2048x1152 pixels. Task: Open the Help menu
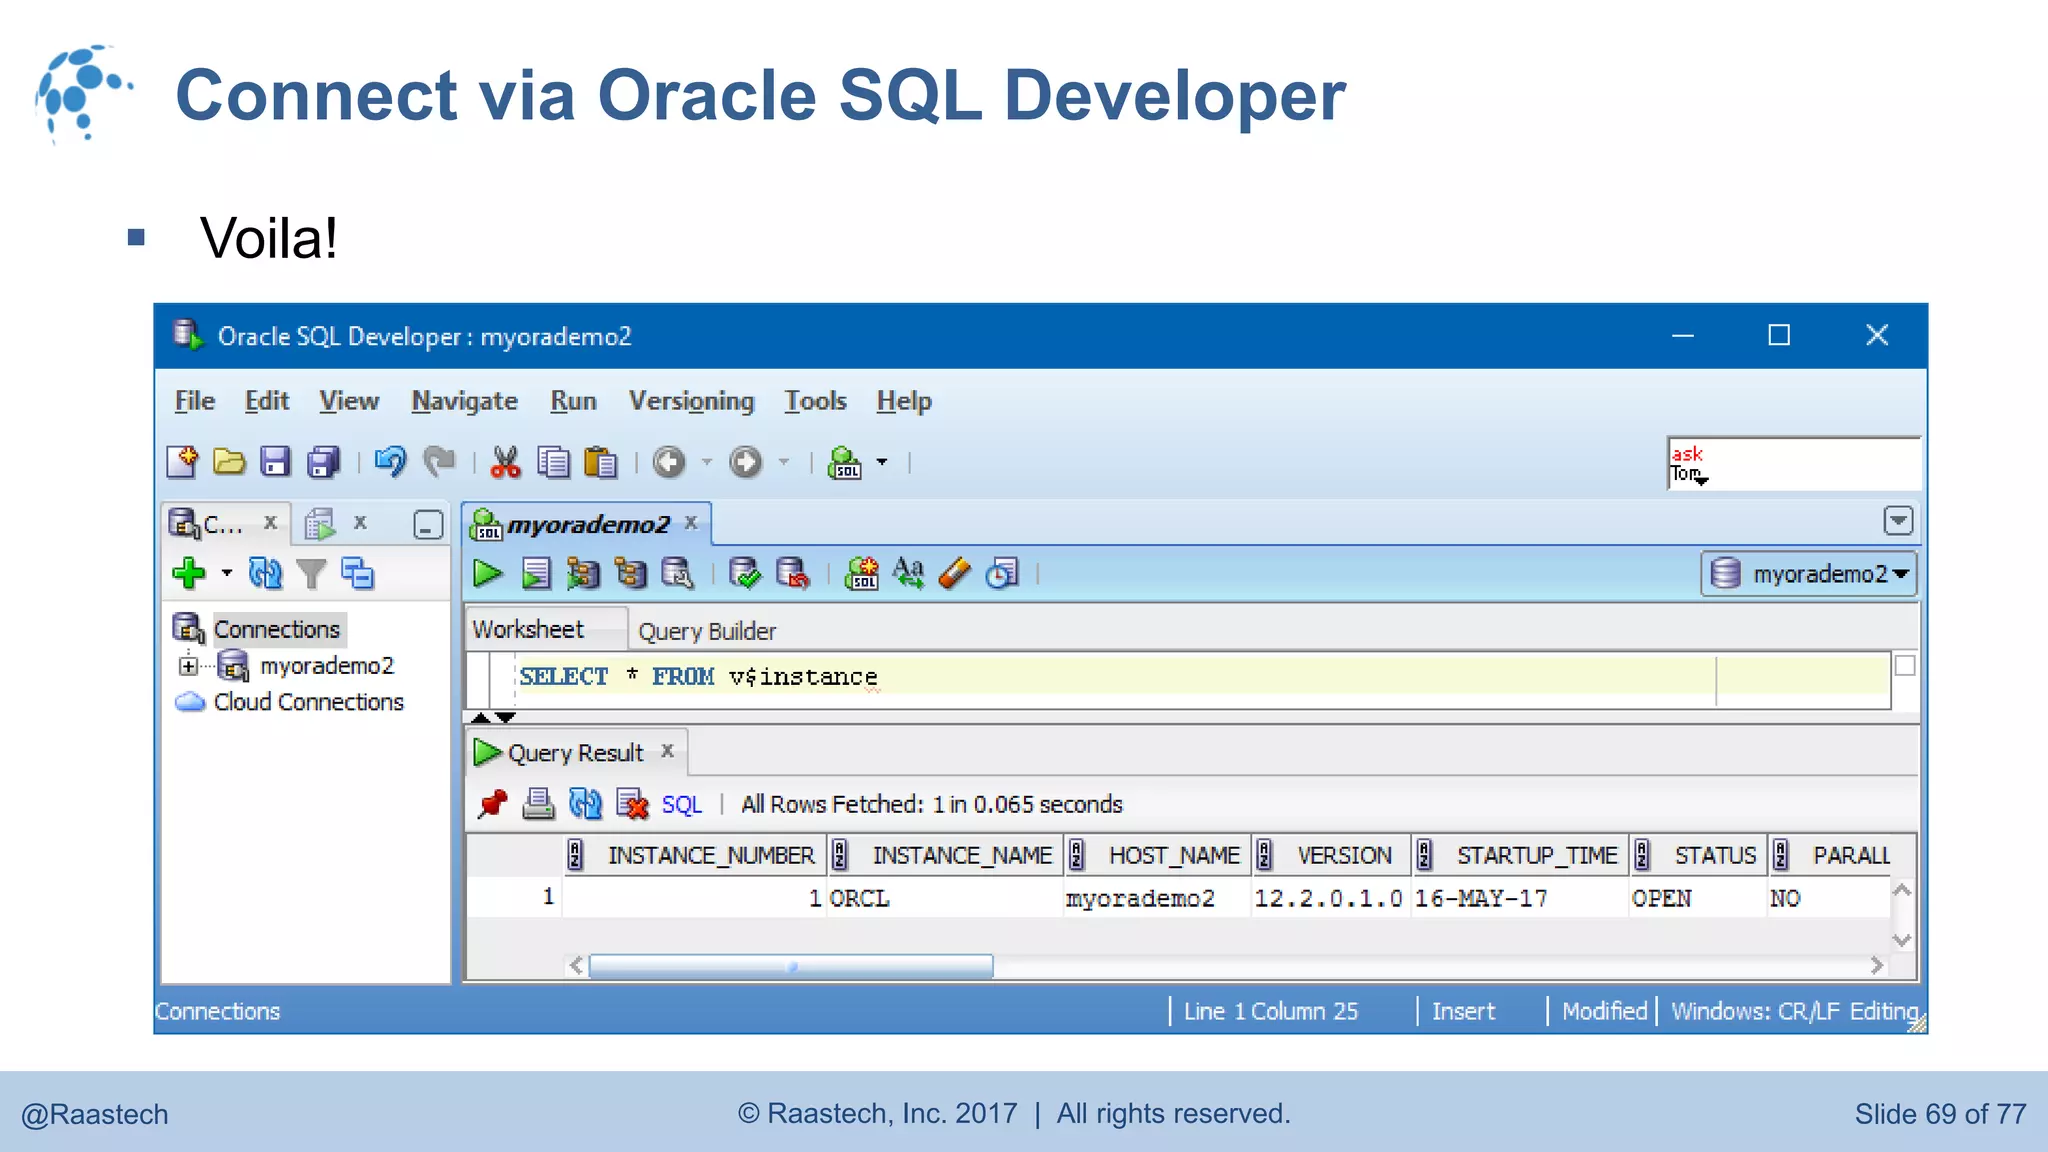pyautogui.click(x=904, y=401)
